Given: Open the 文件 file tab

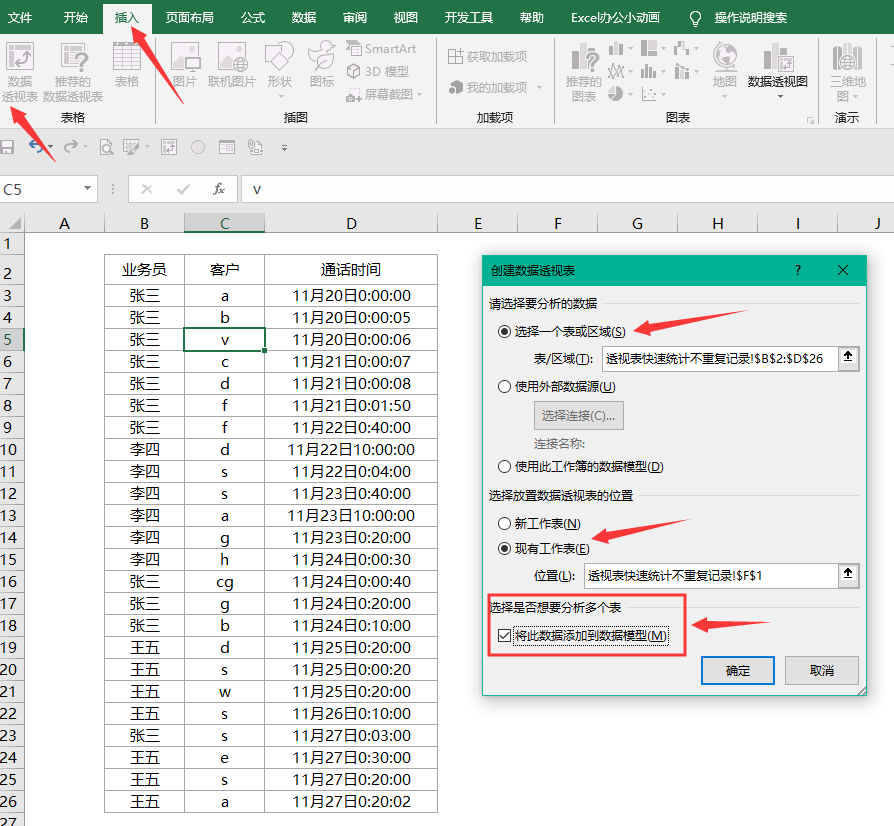Looking at the screenshot, I should (20, 18).
